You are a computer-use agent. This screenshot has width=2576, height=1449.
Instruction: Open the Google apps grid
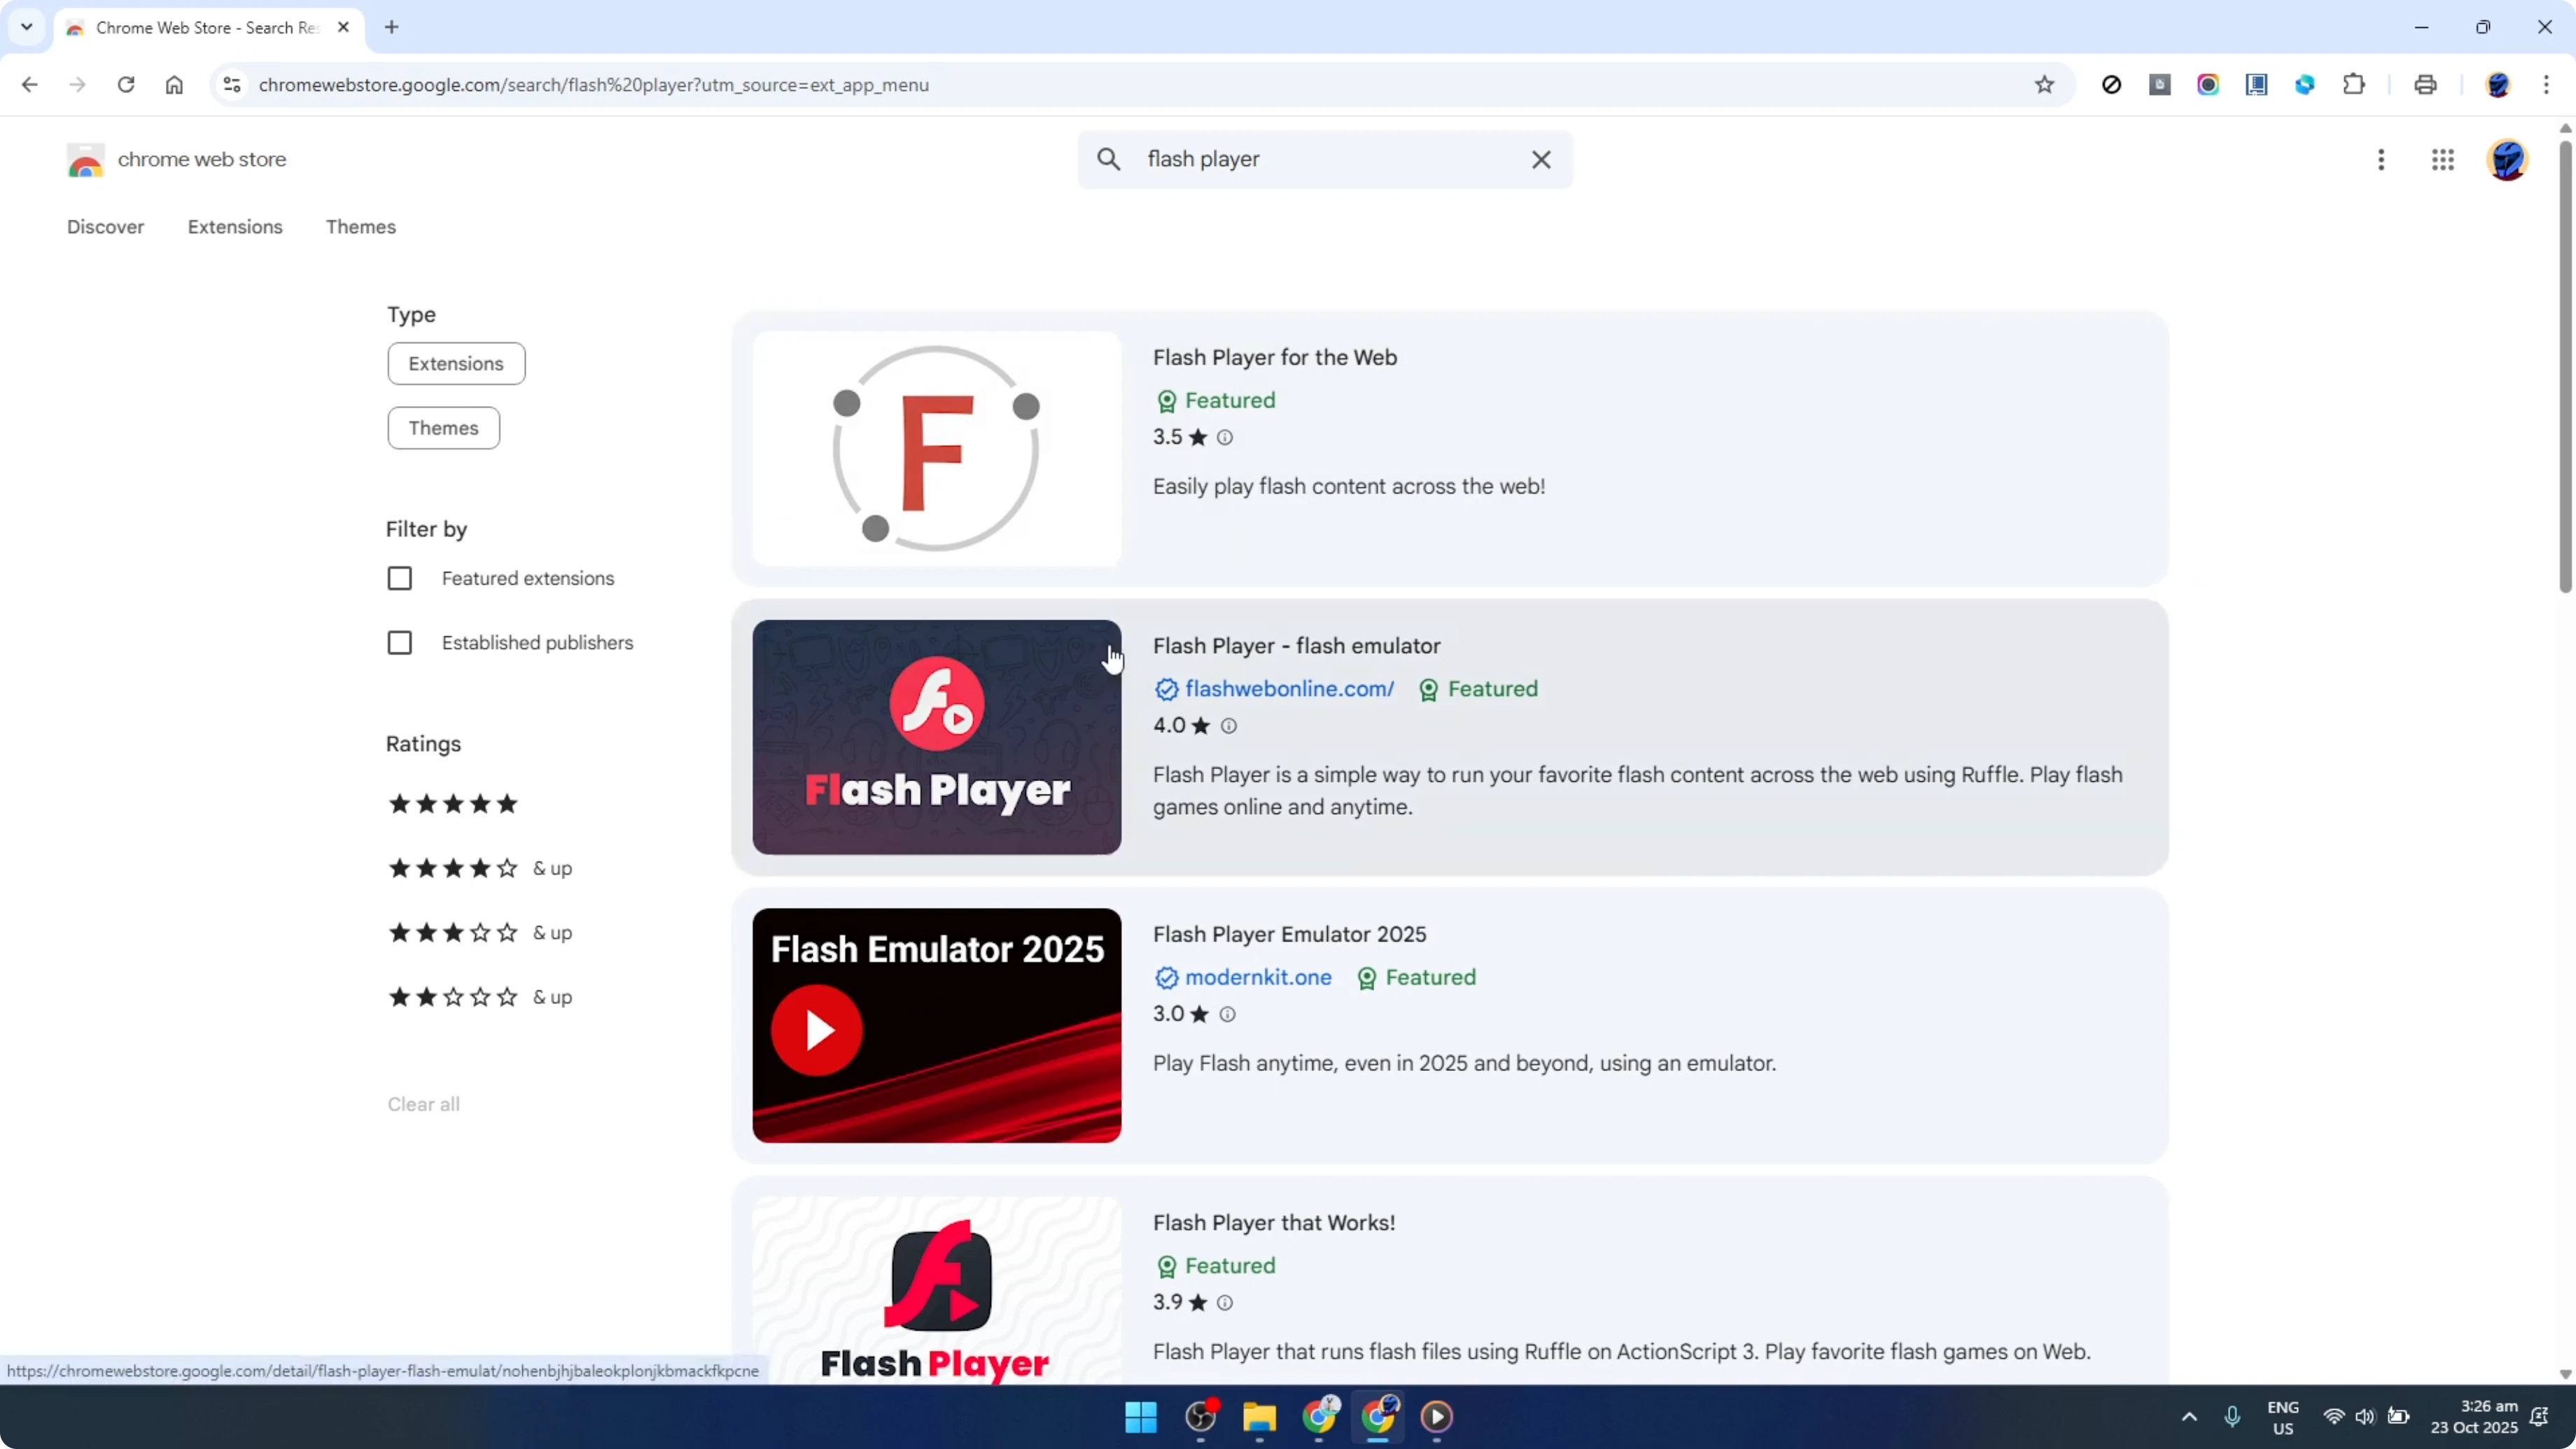coord(2443,160)
